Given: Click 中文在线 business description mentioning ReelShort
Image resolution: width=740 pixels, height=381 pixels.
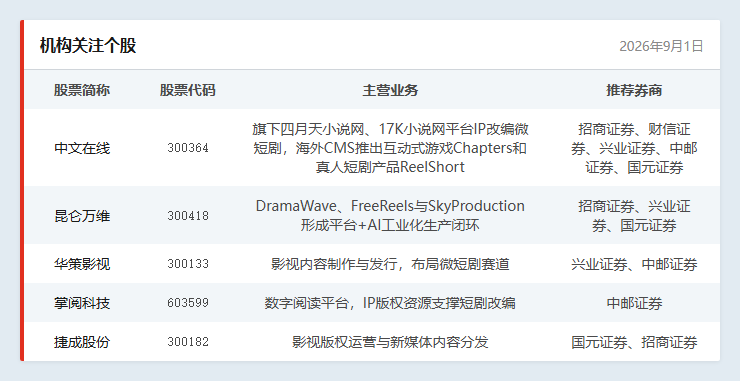Looking at the screenshot, I should point(390,148).
